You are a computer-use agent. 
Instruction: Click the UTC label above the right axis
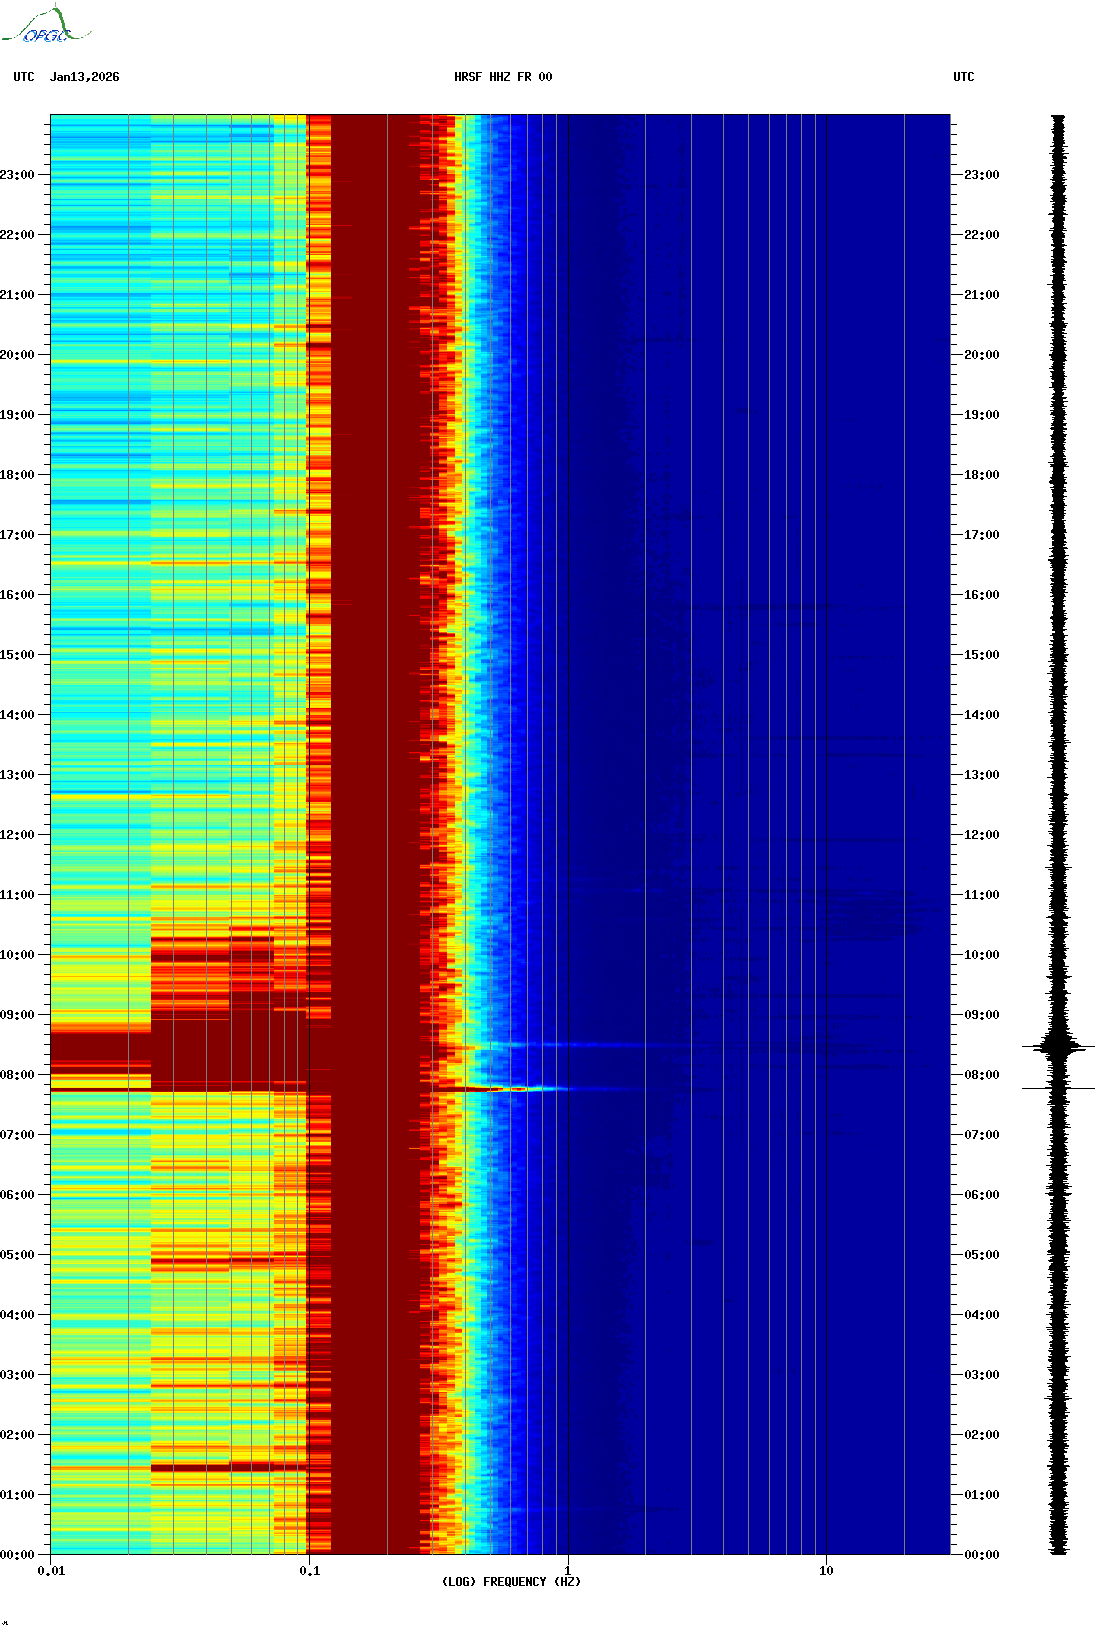964,77
